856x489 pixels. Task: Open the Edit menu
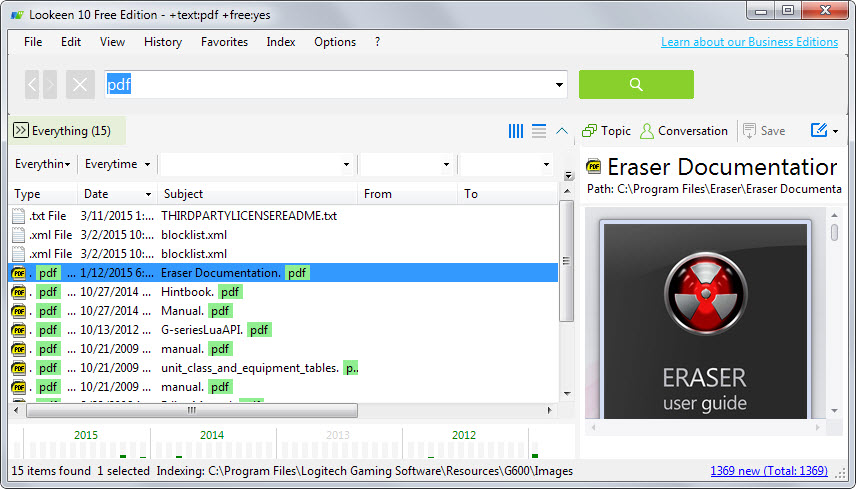coord(71,42)
